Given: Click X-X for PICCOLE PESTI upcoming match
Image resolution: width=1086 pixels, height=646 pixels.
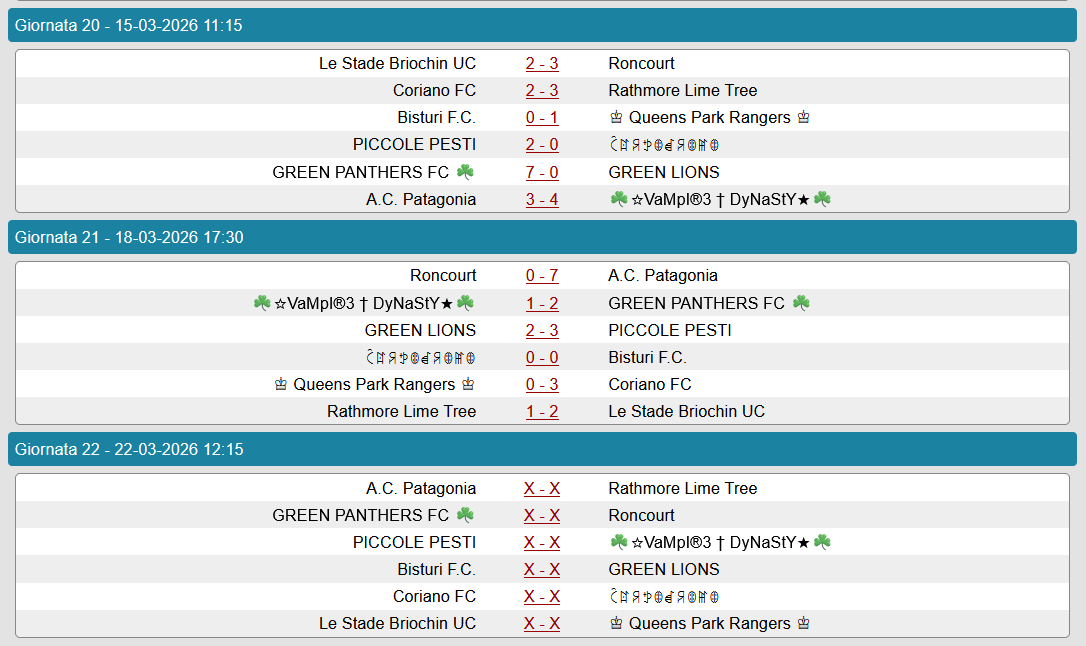Looking at the screenshot, I should pyautogui.click(x=542, y=543).
